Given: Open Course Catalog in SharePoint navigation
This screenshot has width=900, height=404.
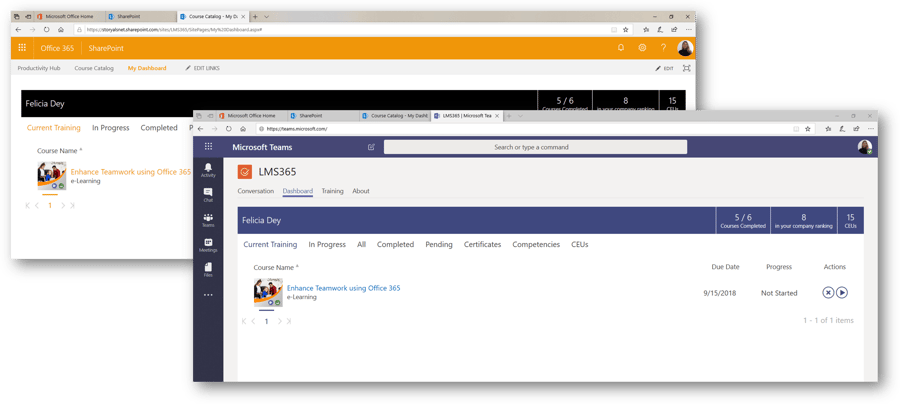Looking at the screenshot, I should tap(94, 68).
